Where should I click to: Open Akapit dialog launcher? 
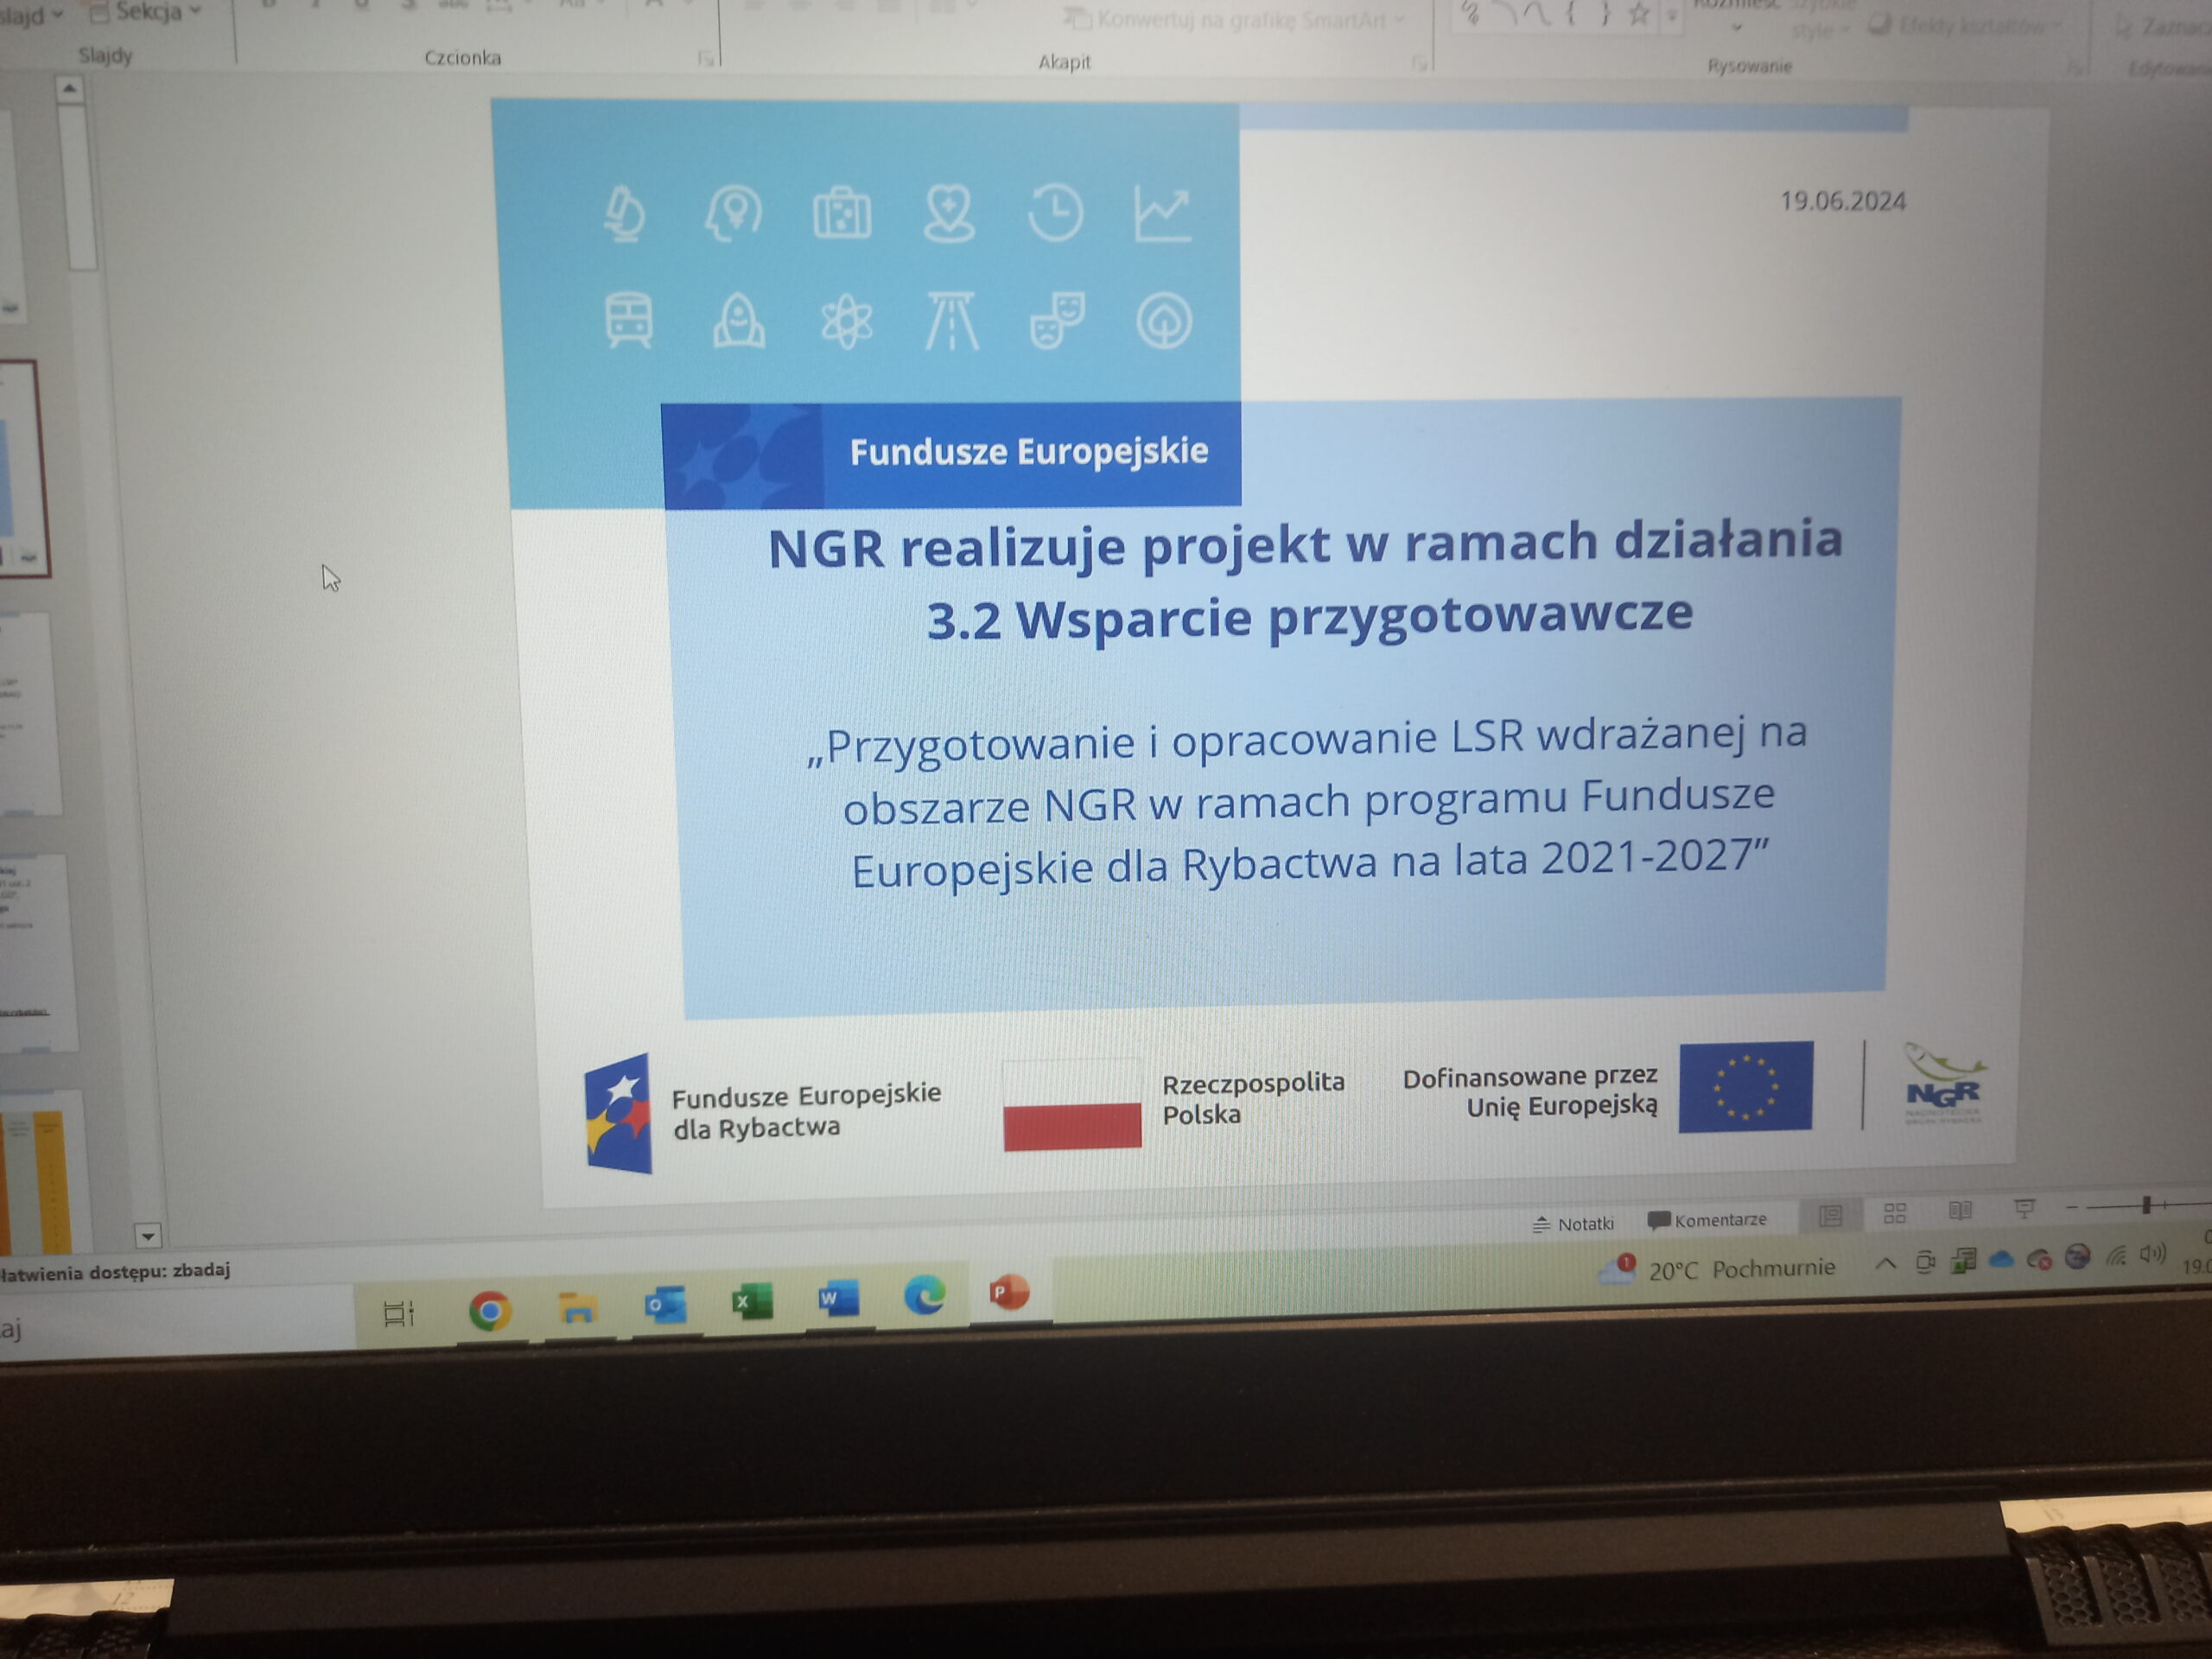[x=1419, y=64]
